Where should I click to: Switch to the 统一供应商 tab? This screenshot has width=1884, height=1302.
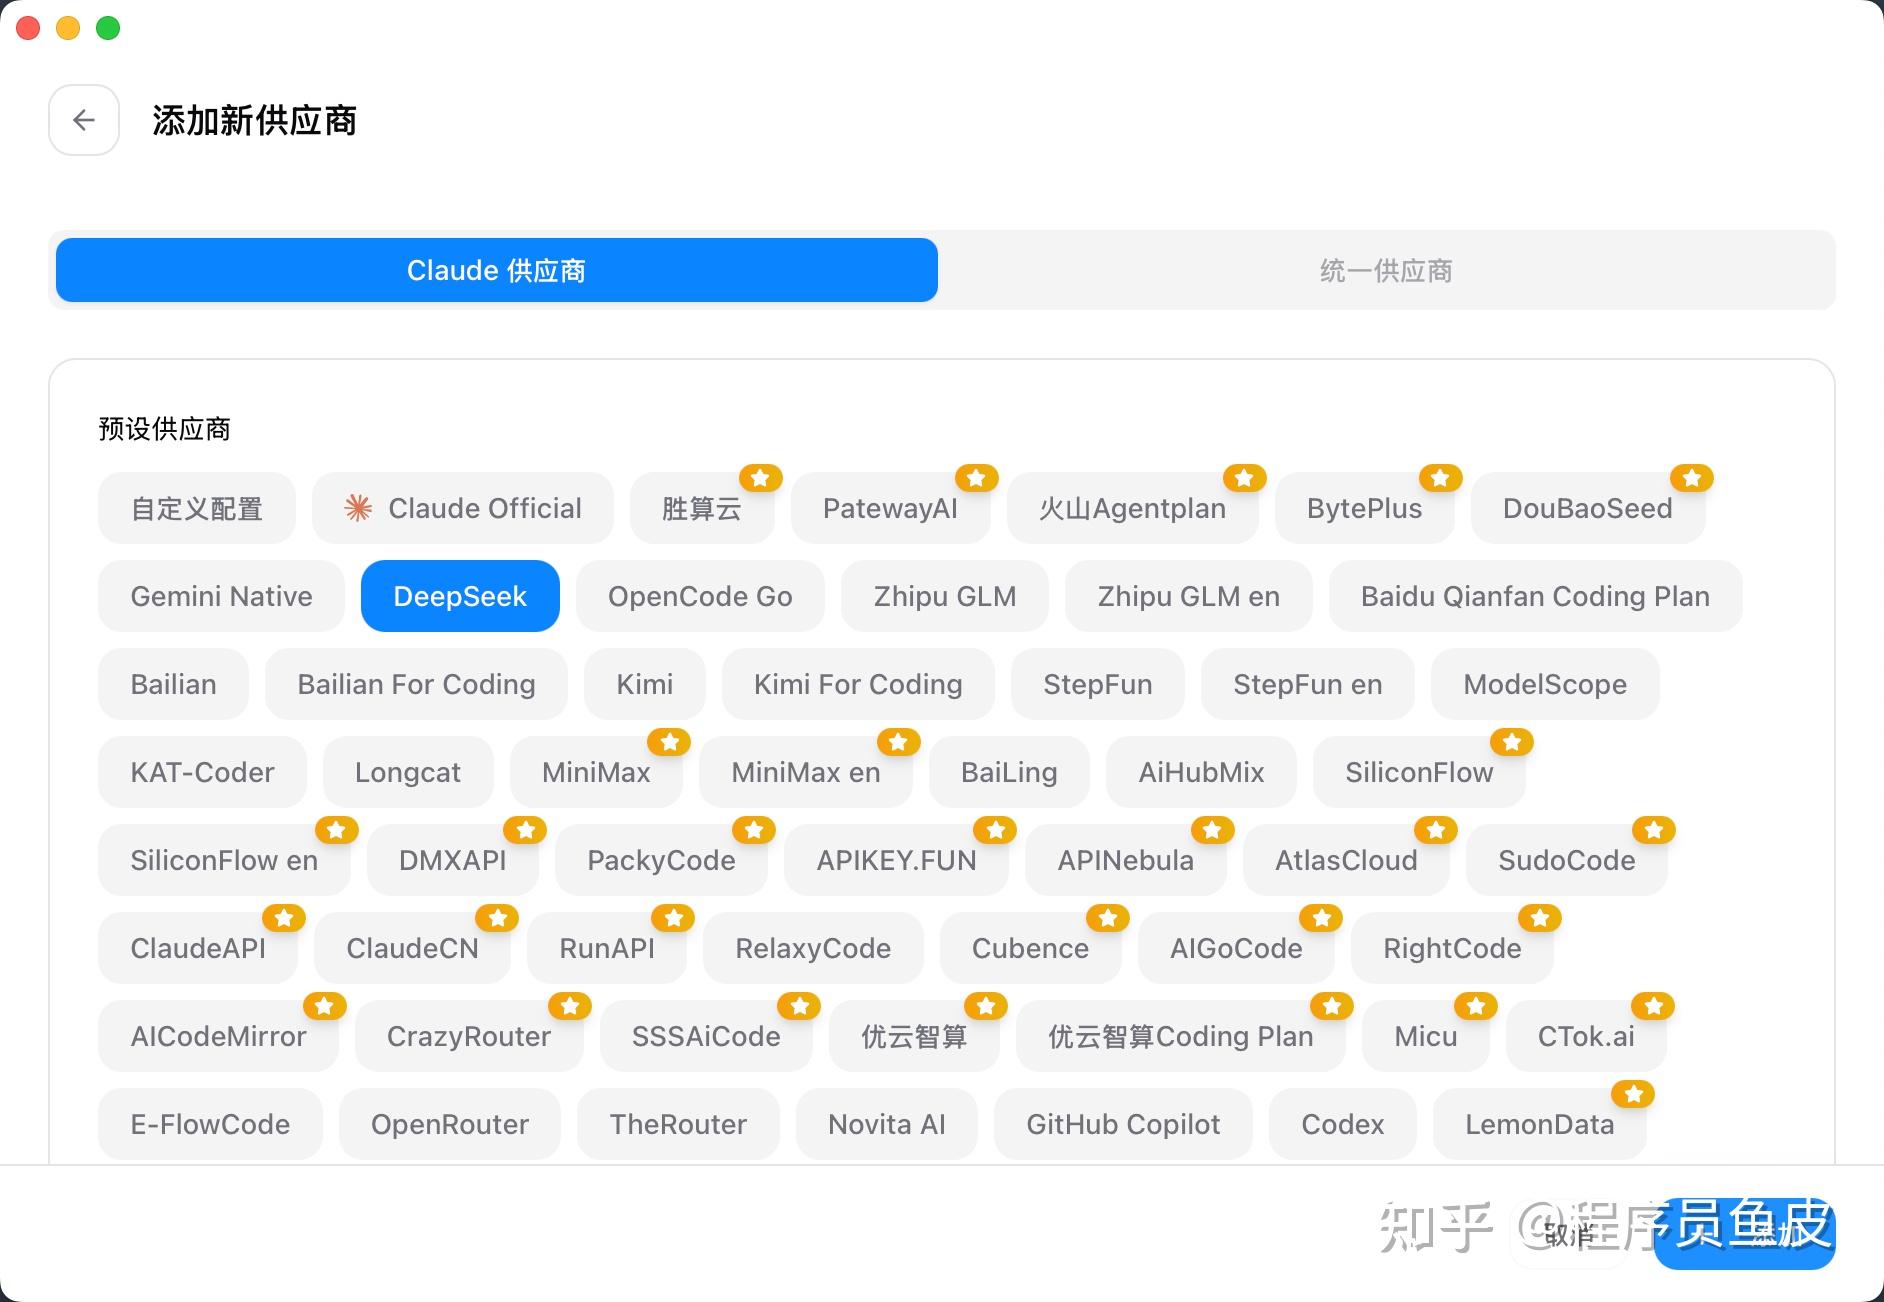click(x=1386, y=270)
